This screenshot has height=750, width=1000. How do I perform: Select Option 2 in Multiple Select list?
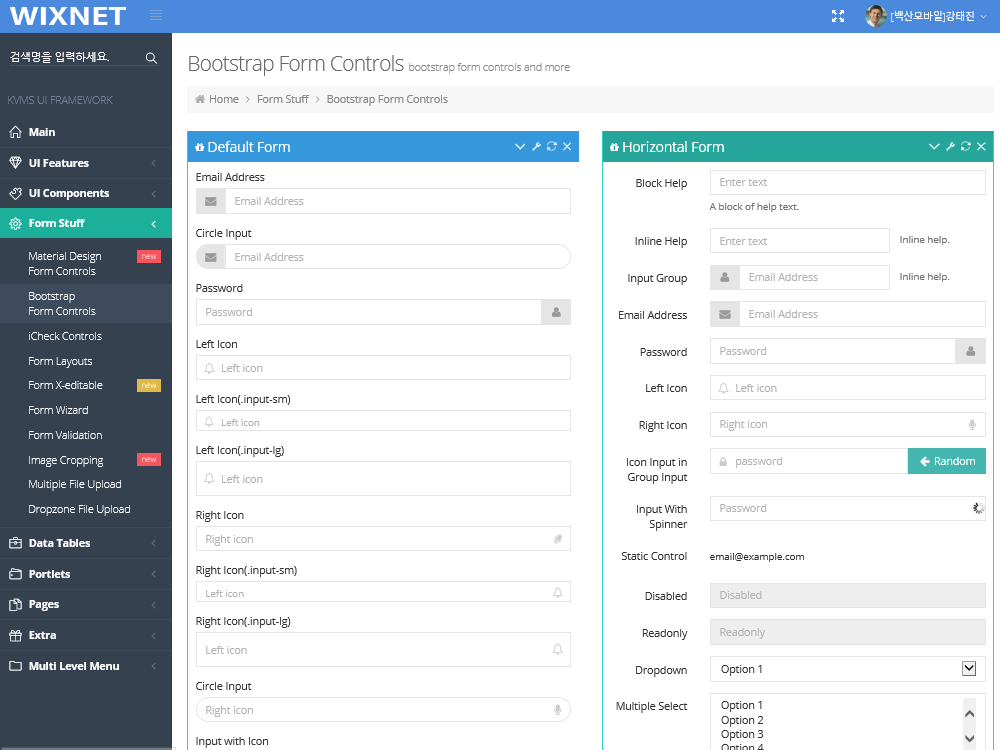tap(742, 720)
